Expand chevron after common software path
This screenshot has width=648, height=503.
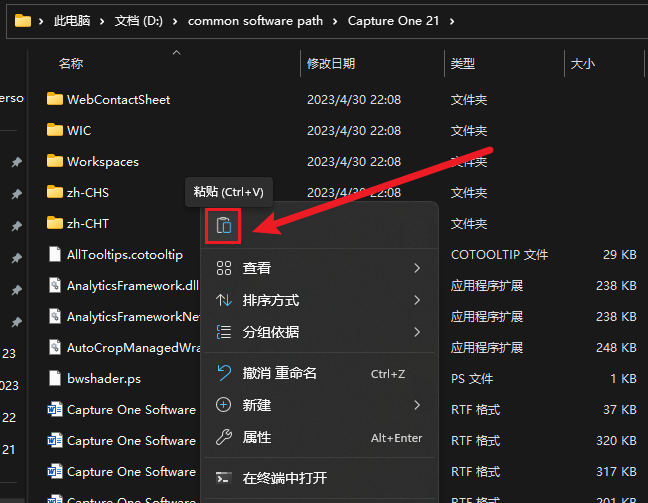tap(335, 21)
